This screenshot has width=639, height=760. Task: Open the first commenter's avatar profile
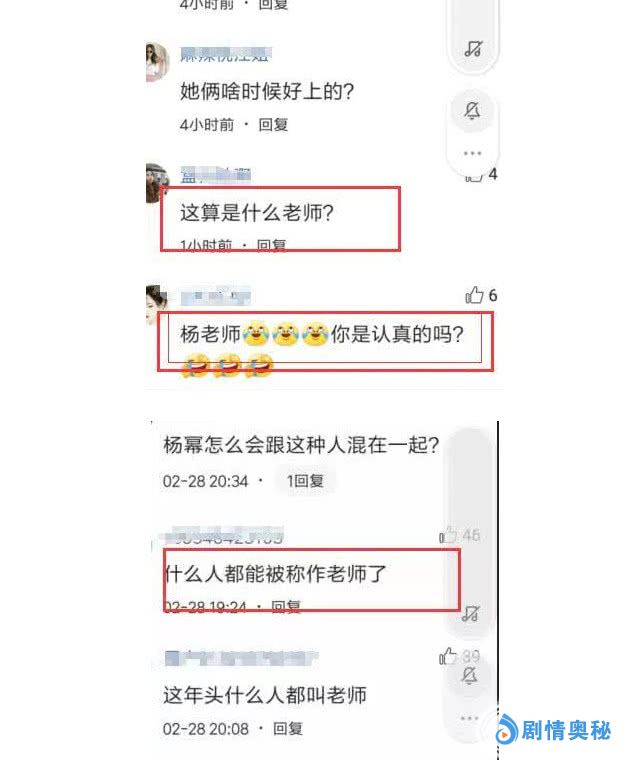pos(157,62)
